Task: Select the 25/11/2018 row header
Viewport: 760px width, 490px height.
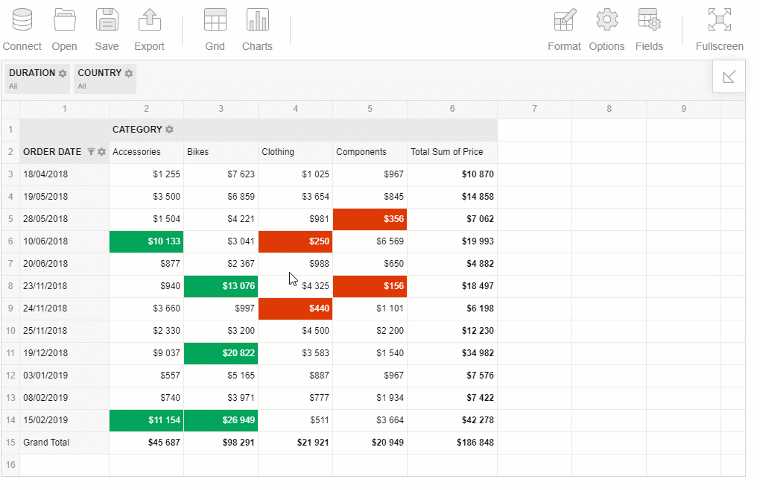Action: pos(64,331)
